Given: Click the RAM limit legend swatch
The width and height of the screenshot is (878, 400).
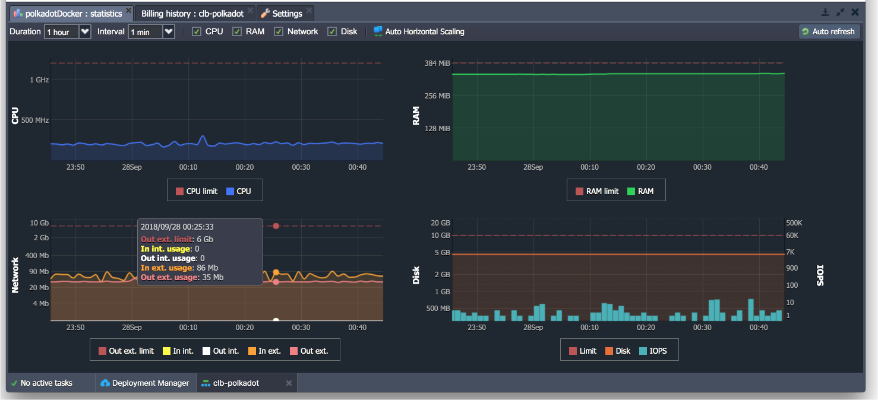Looking at the screenshot, I should pyautogui.click(x=579, y=190).
